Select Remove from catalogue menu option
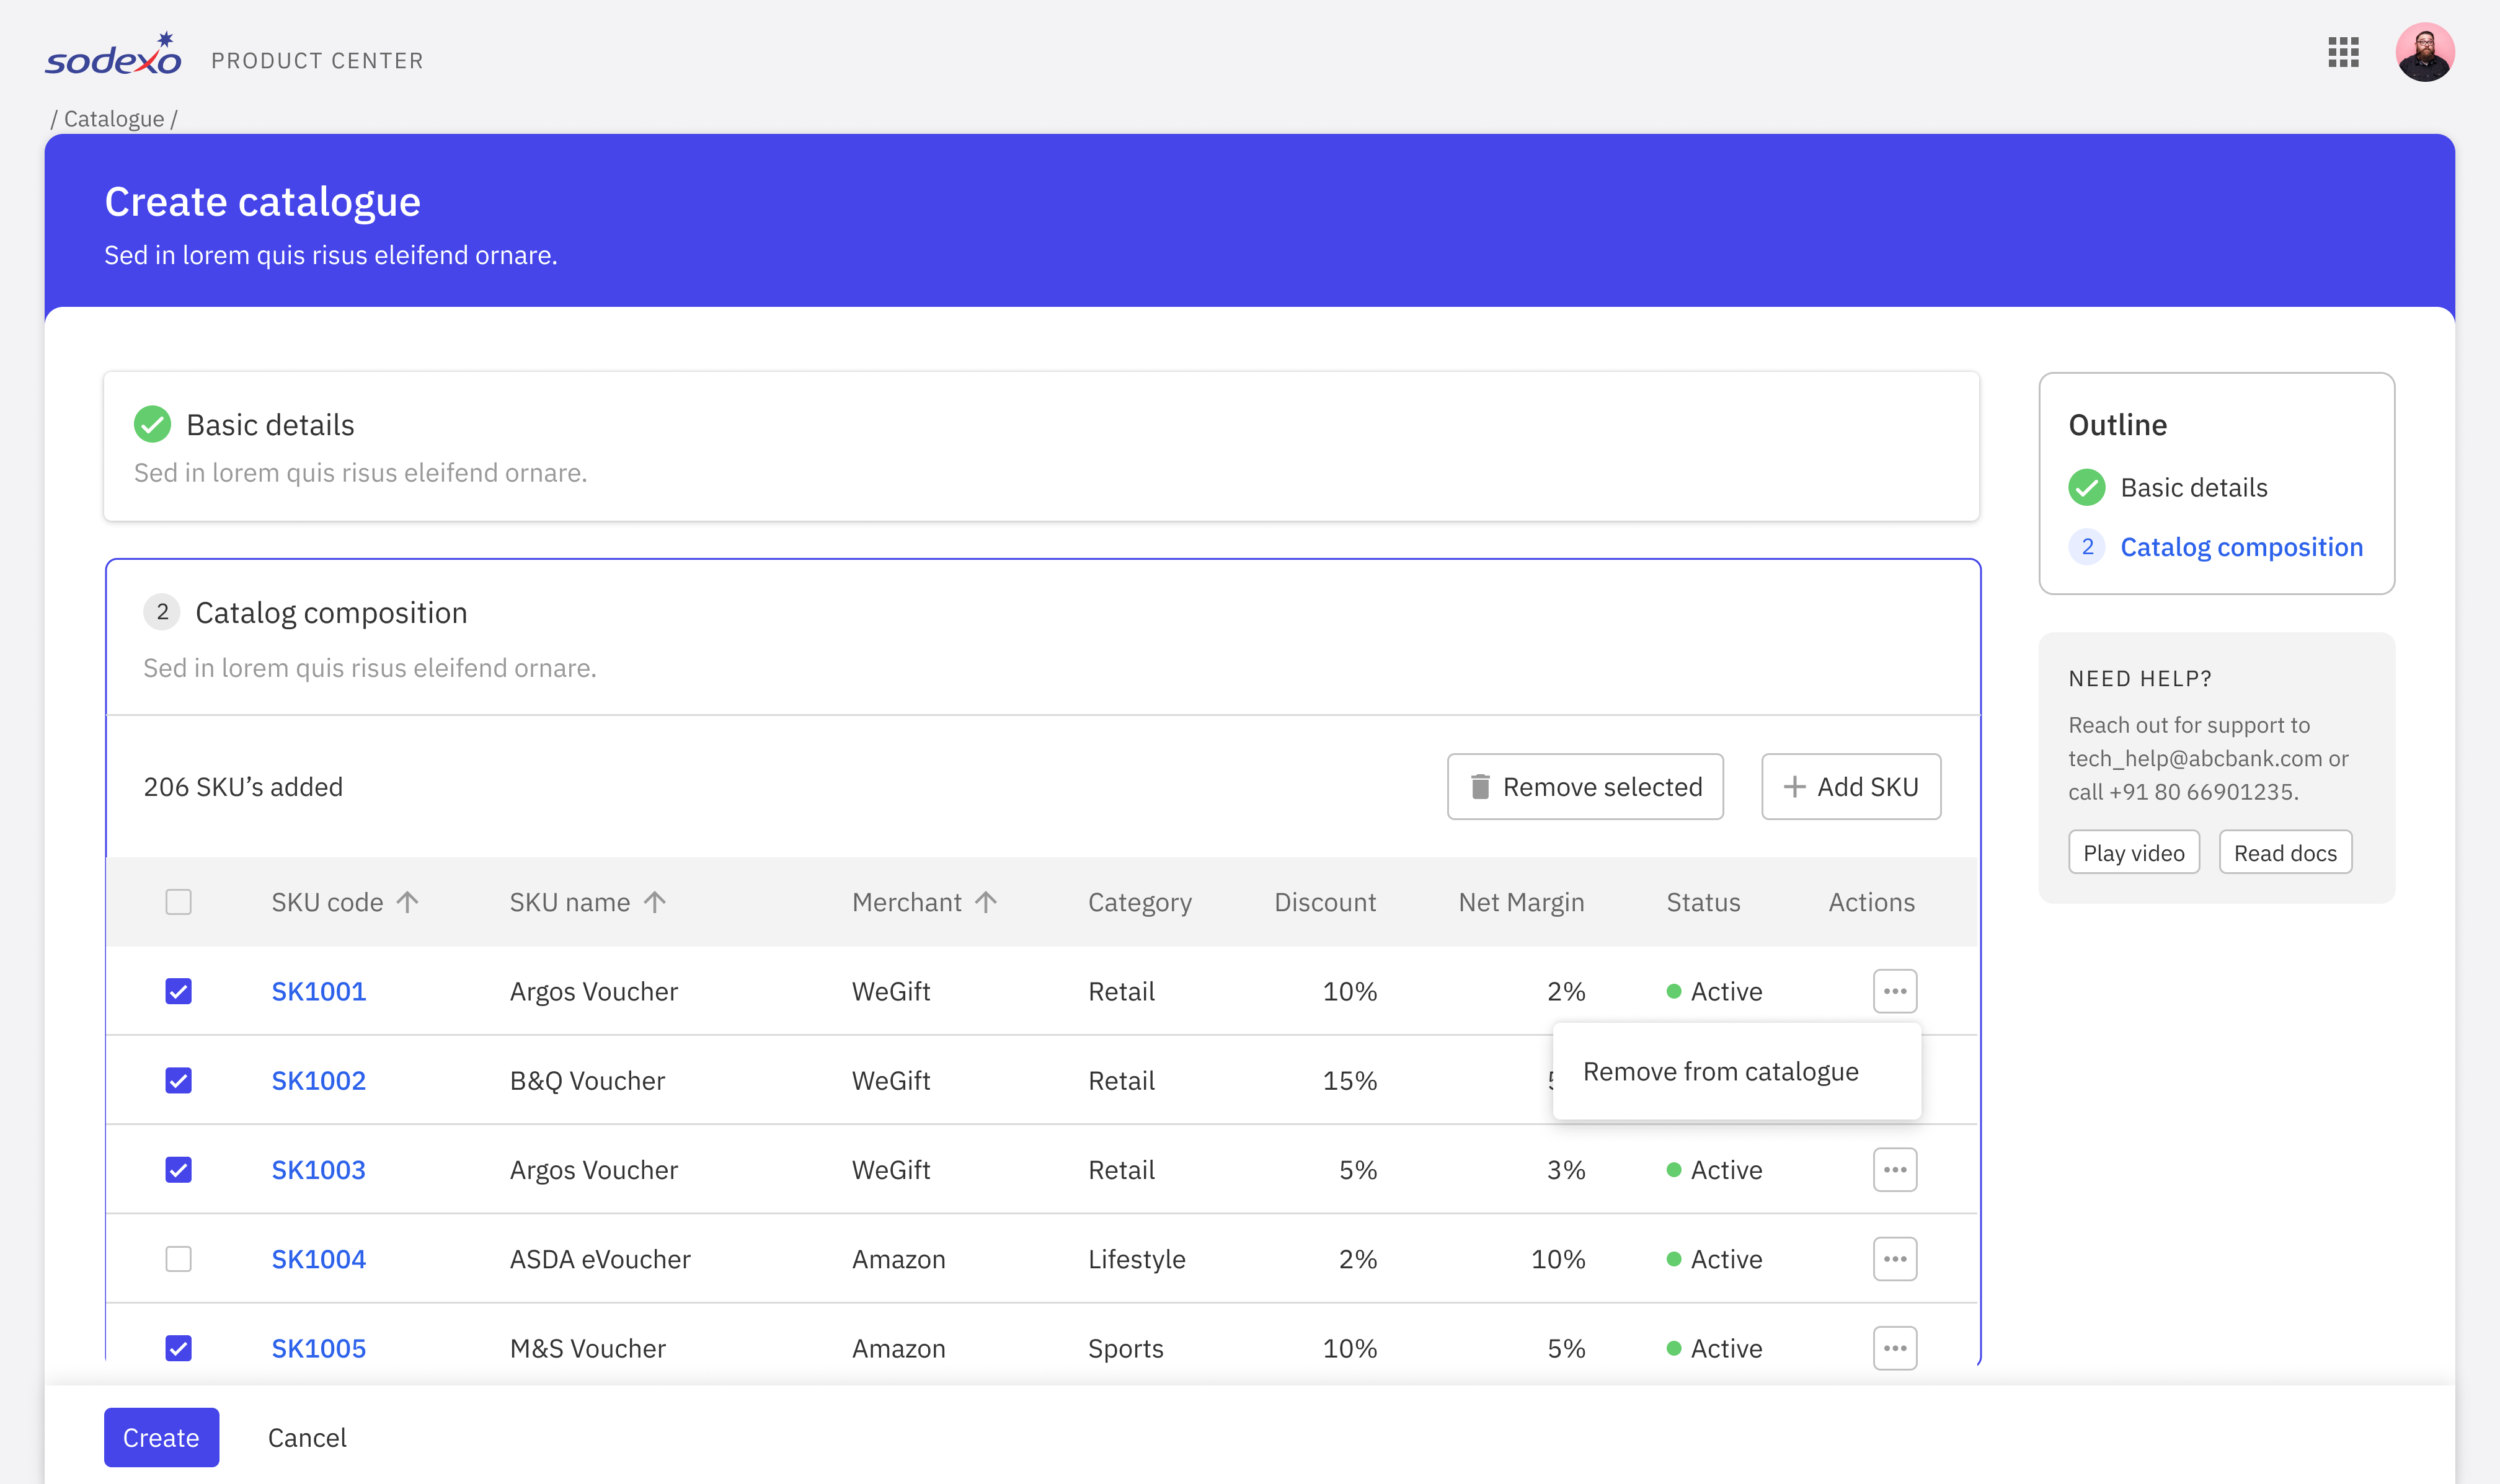Image resolution: width=2500 pixels, height=1484 pixels. point(1720,1071)
